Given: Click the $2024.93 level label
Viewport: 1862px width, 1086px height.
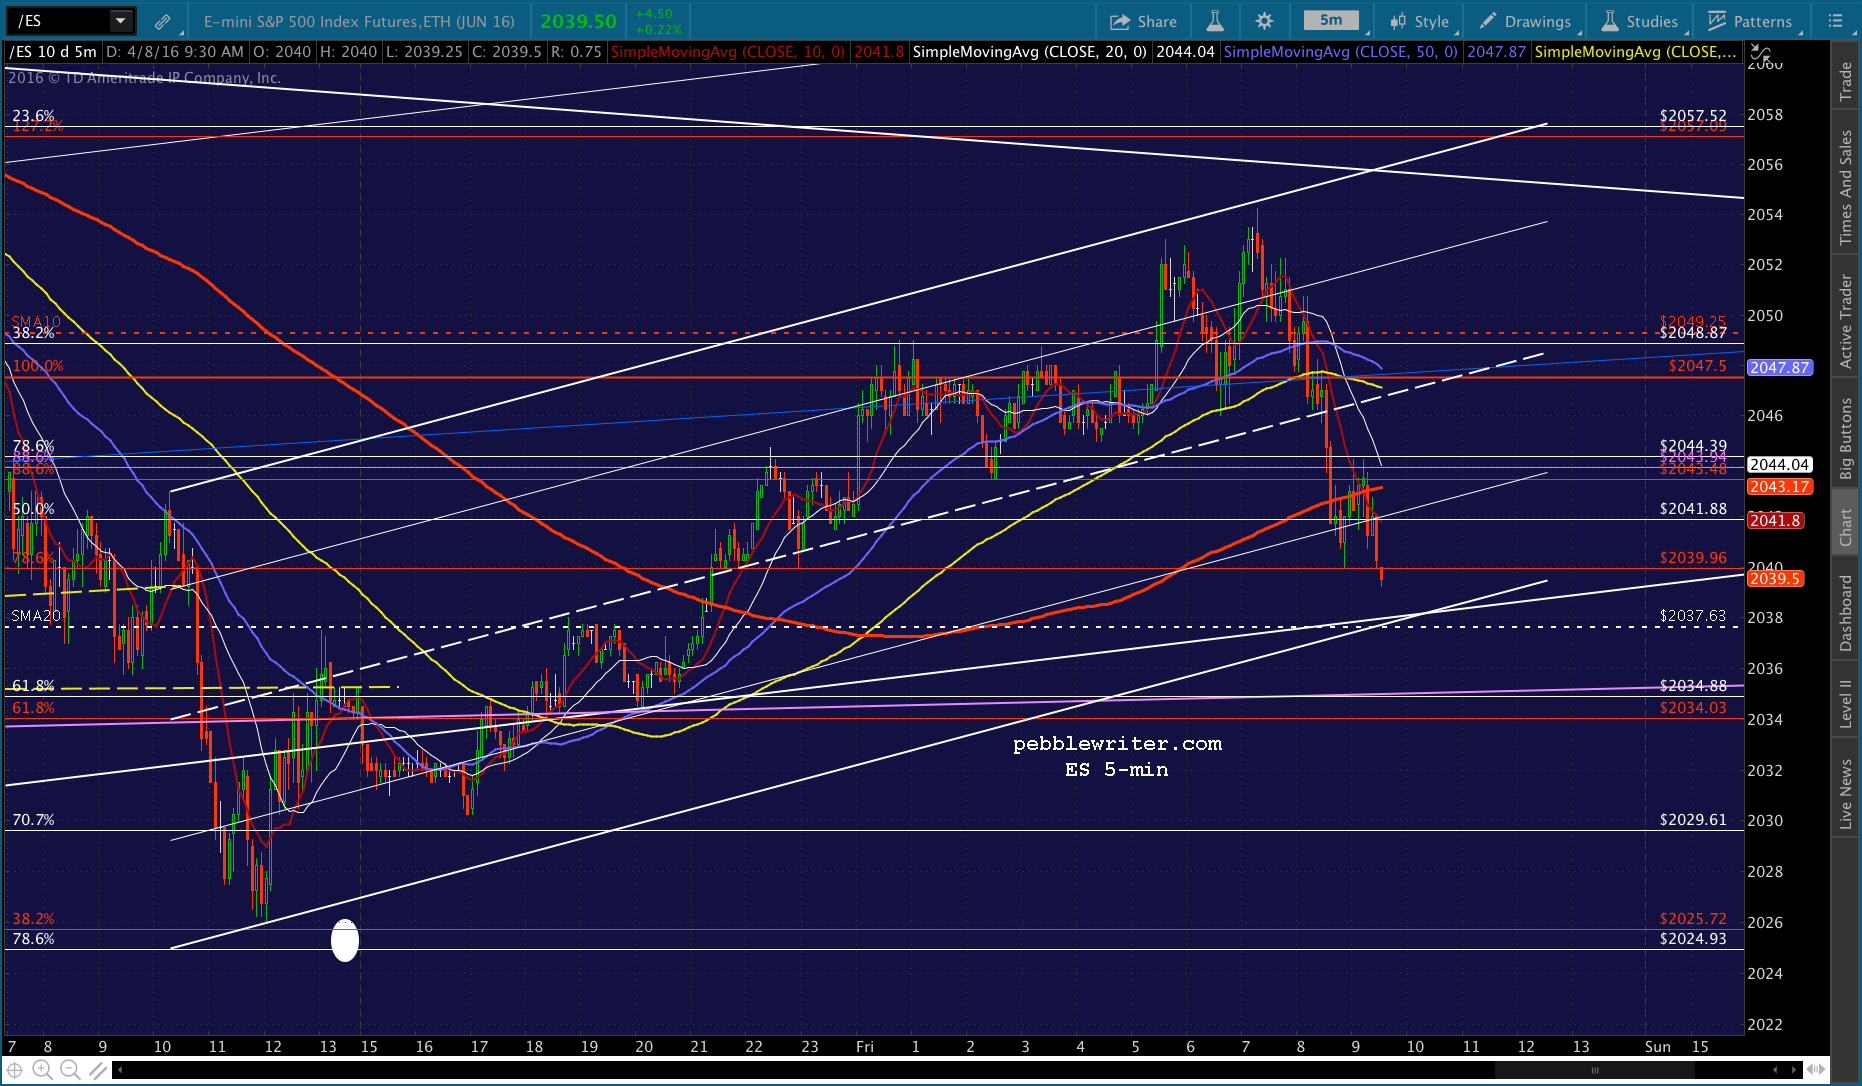Looking at the screenshot, I should pos(1693,939).
